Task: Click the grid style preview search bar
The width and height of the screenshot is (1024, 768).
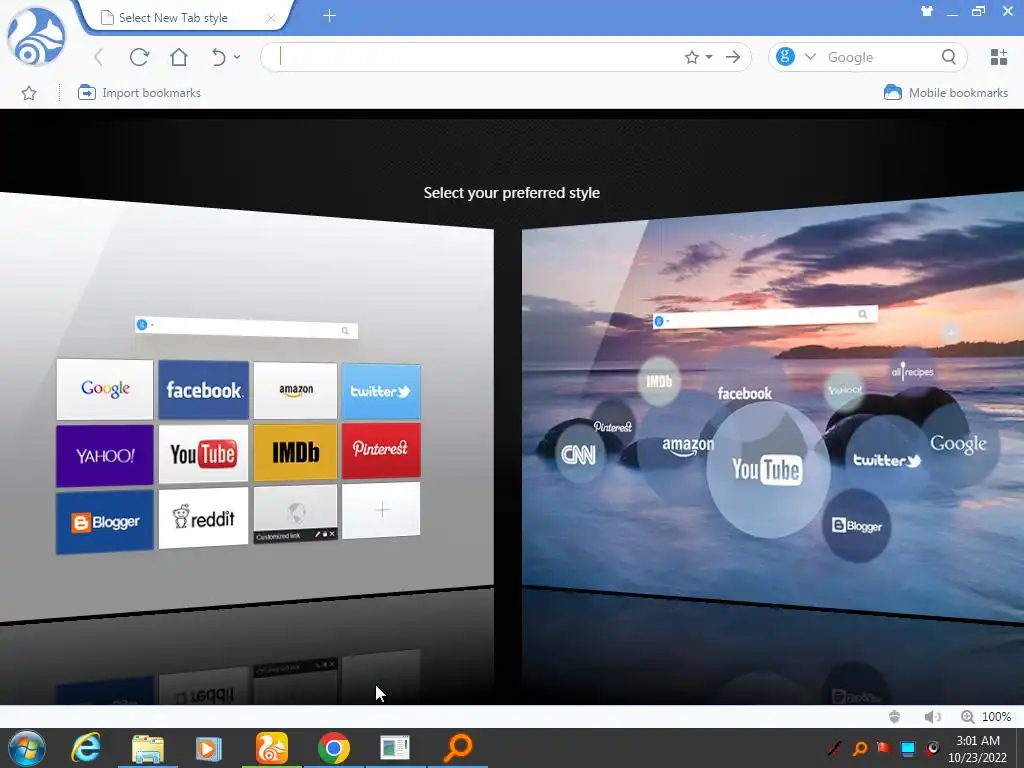Action: point(246,328)
